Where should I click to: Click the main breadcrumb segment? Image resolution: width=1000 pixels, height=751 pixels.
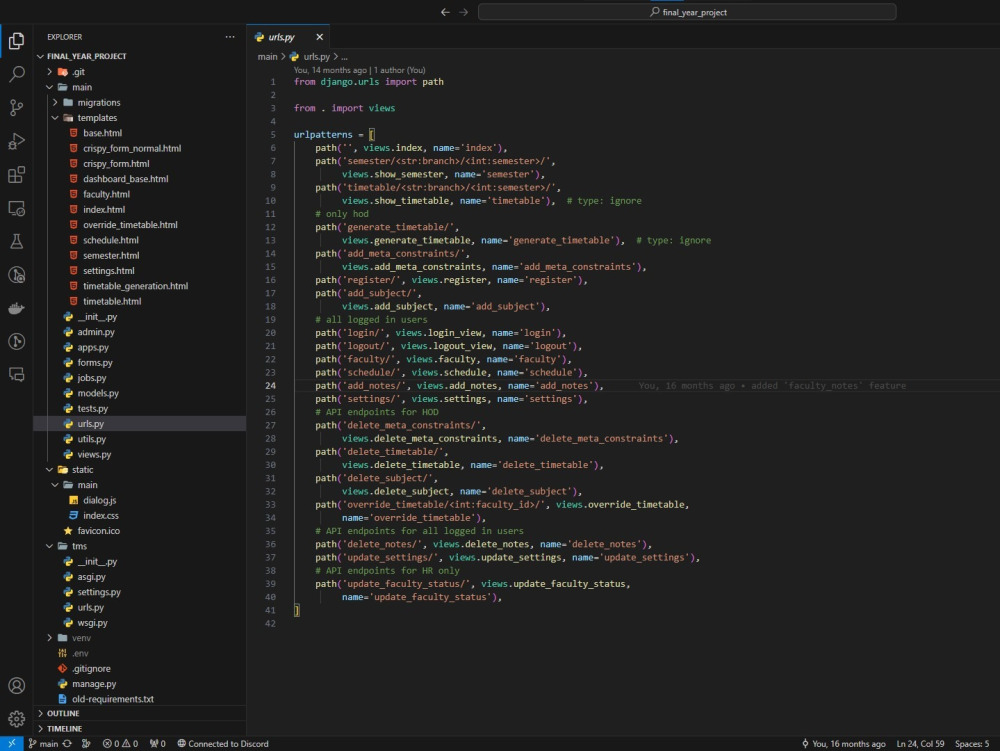pyautogui.click(x=267, y=57)
